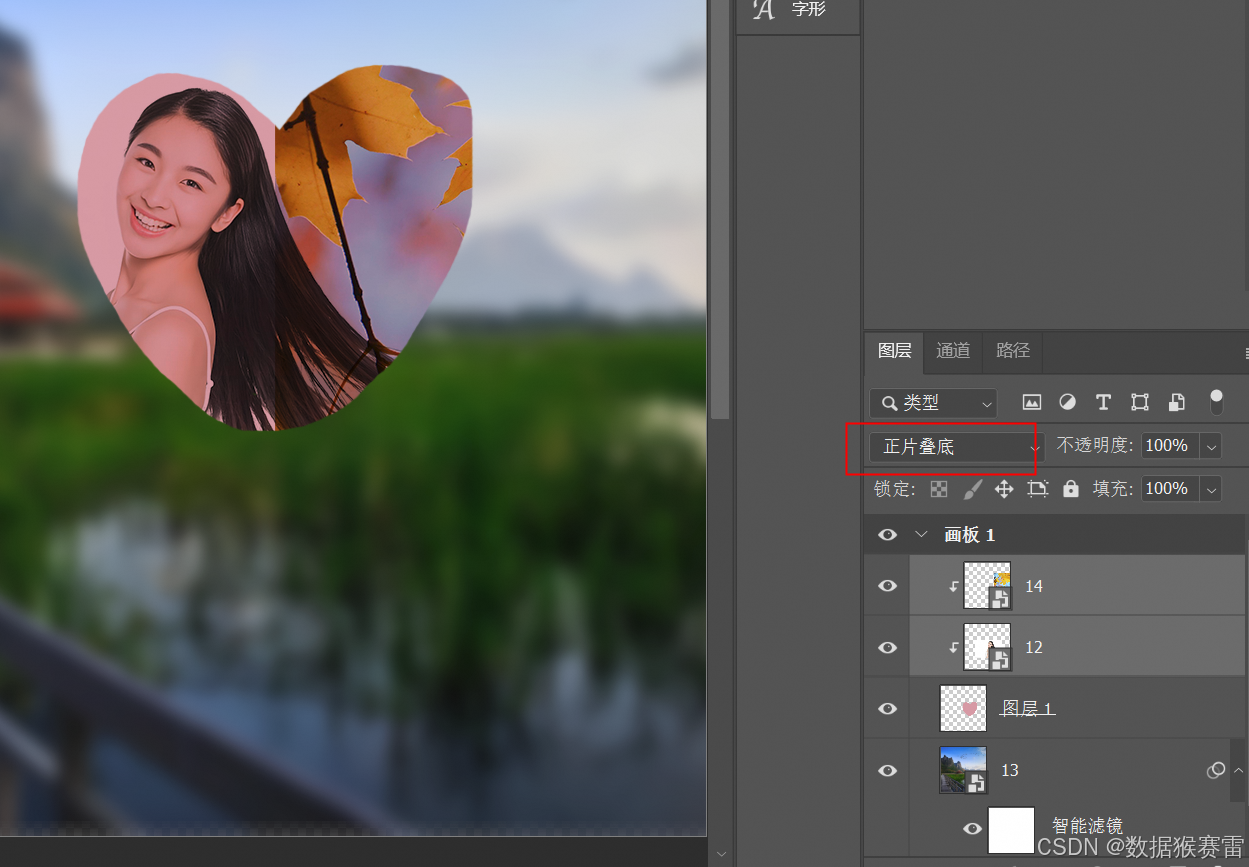Click the 不透明度 opacity value field
1249x867 pixels.
point(1171,446)
